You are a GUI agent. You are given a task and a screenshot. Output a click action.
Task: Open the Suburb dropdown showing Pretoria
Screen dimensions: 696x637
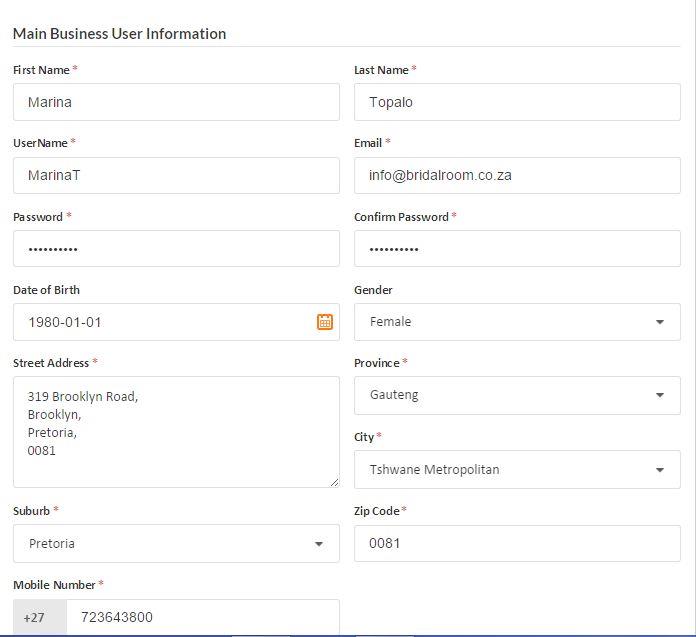click(176, 544)
